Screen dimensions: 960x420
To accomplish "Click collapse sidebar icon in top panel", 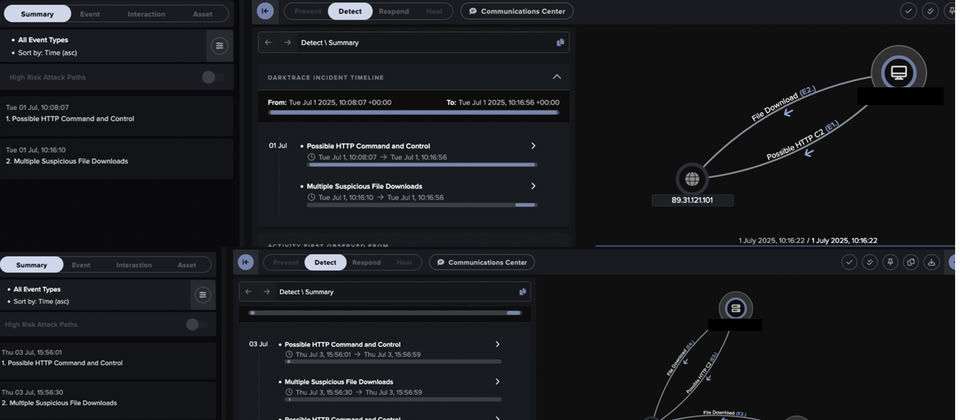I will [x=264, y=11].
